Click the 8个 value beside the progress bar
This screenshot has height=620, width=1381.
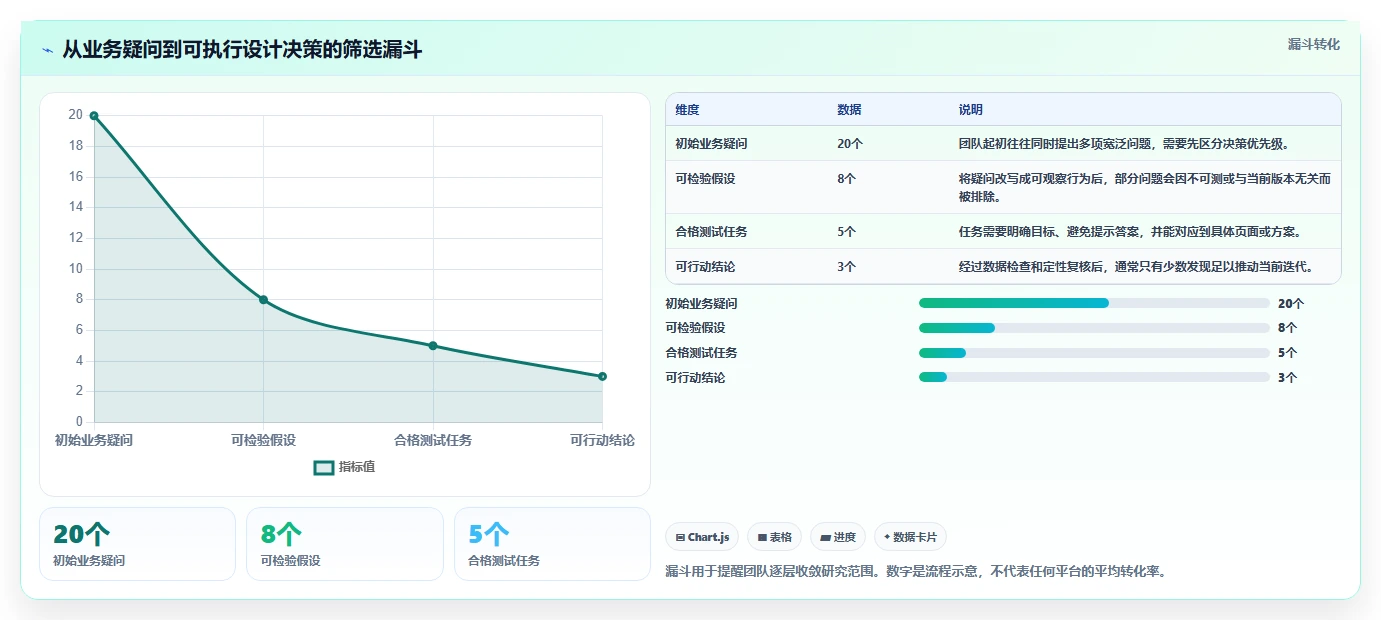[x=1288, y=328]
